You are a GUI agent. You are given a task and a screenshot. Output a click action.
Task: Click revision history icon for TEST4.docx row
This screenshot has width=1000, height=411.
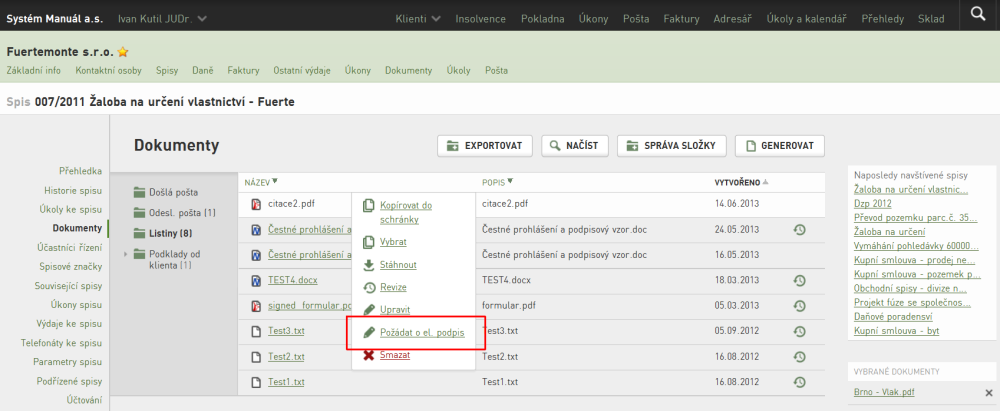point(799,280)
